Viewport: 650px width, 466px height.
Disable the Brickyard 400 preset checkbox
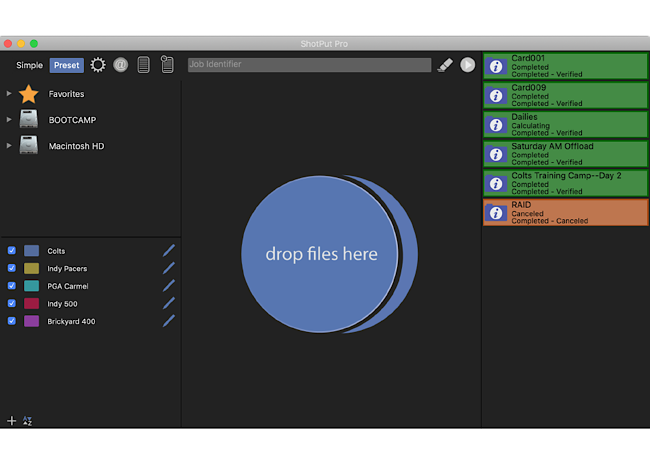click(x=12, y=321)
